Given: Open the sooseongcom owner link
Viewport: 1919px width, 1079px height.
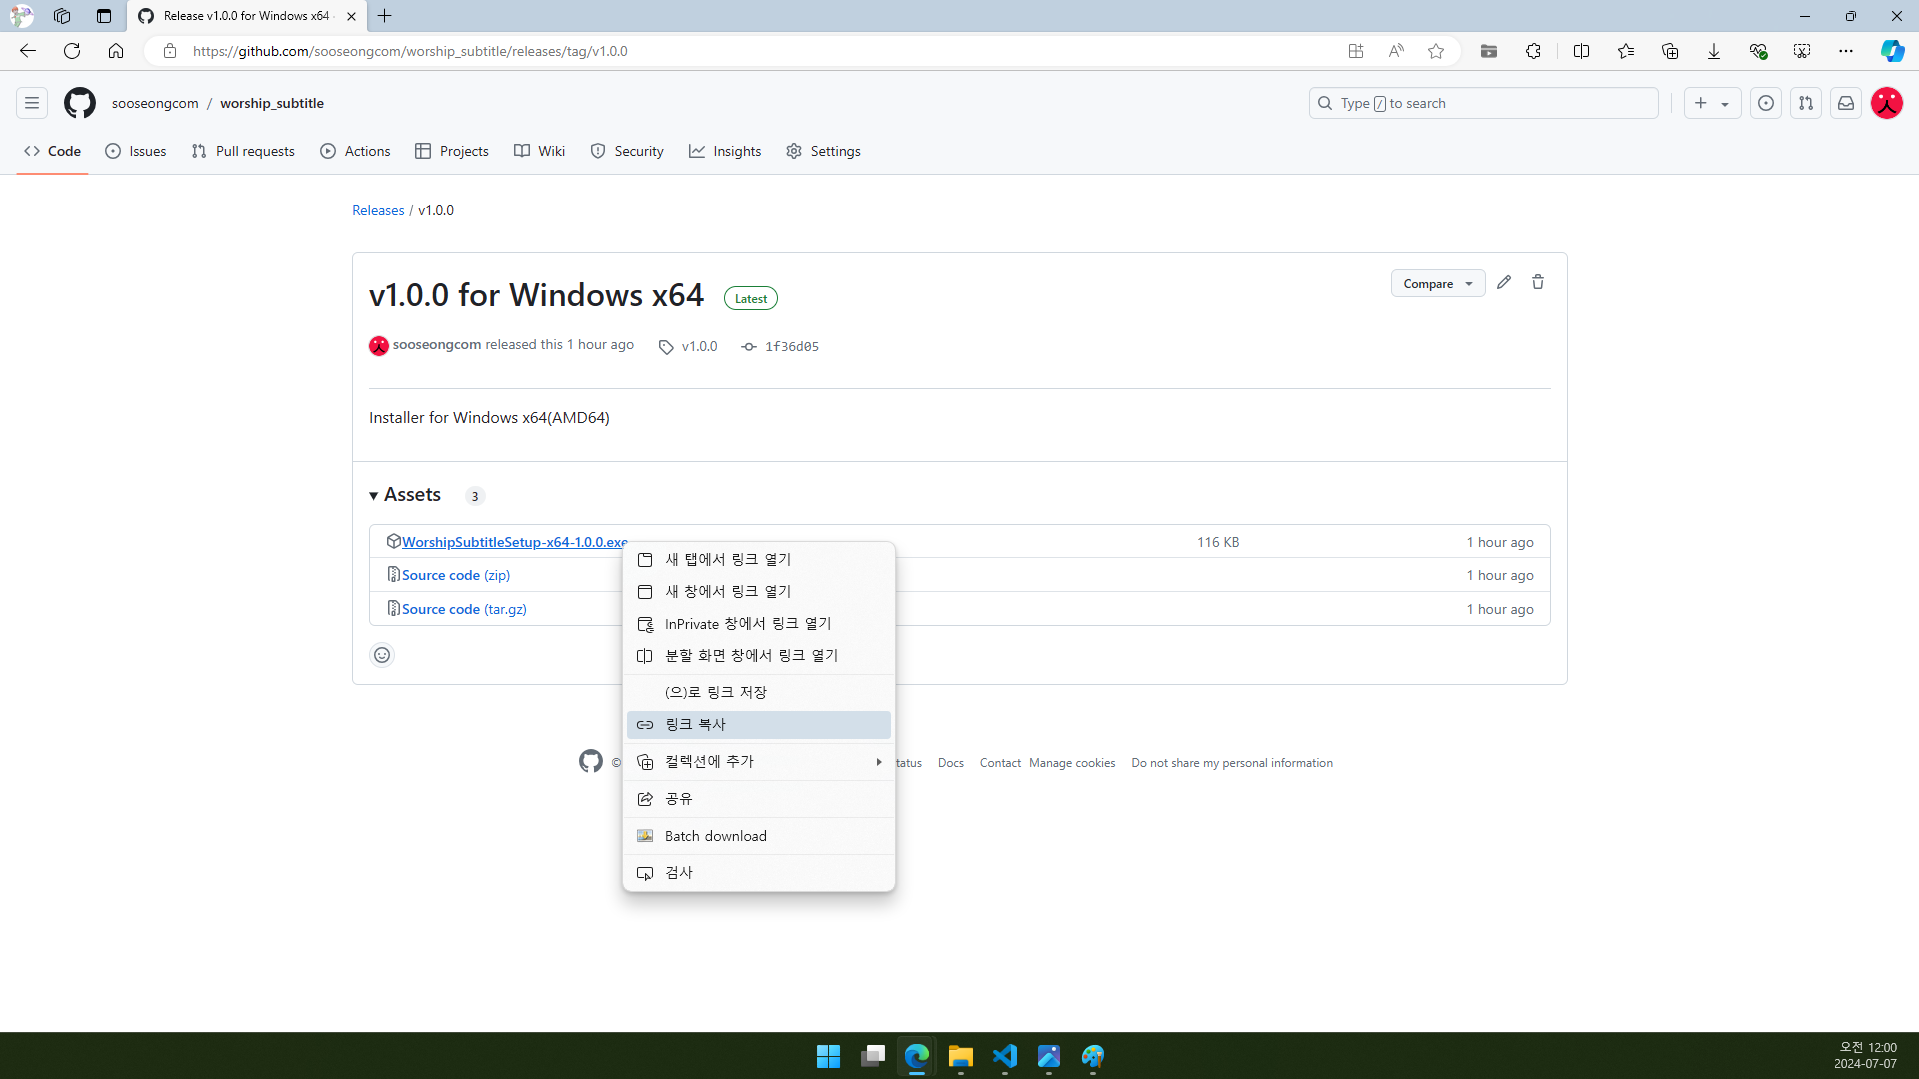Looking at the screenshot, I should (155, 103).
